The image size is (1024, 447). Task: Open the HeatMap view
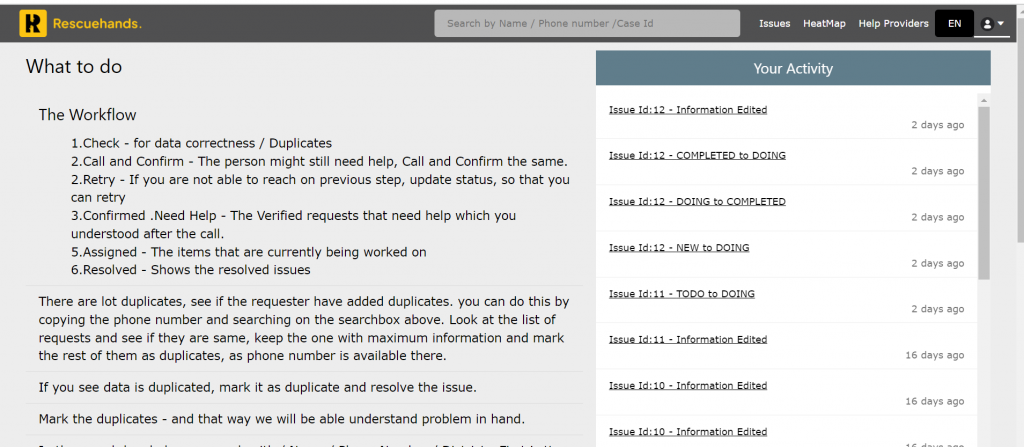tap(824, 23)
